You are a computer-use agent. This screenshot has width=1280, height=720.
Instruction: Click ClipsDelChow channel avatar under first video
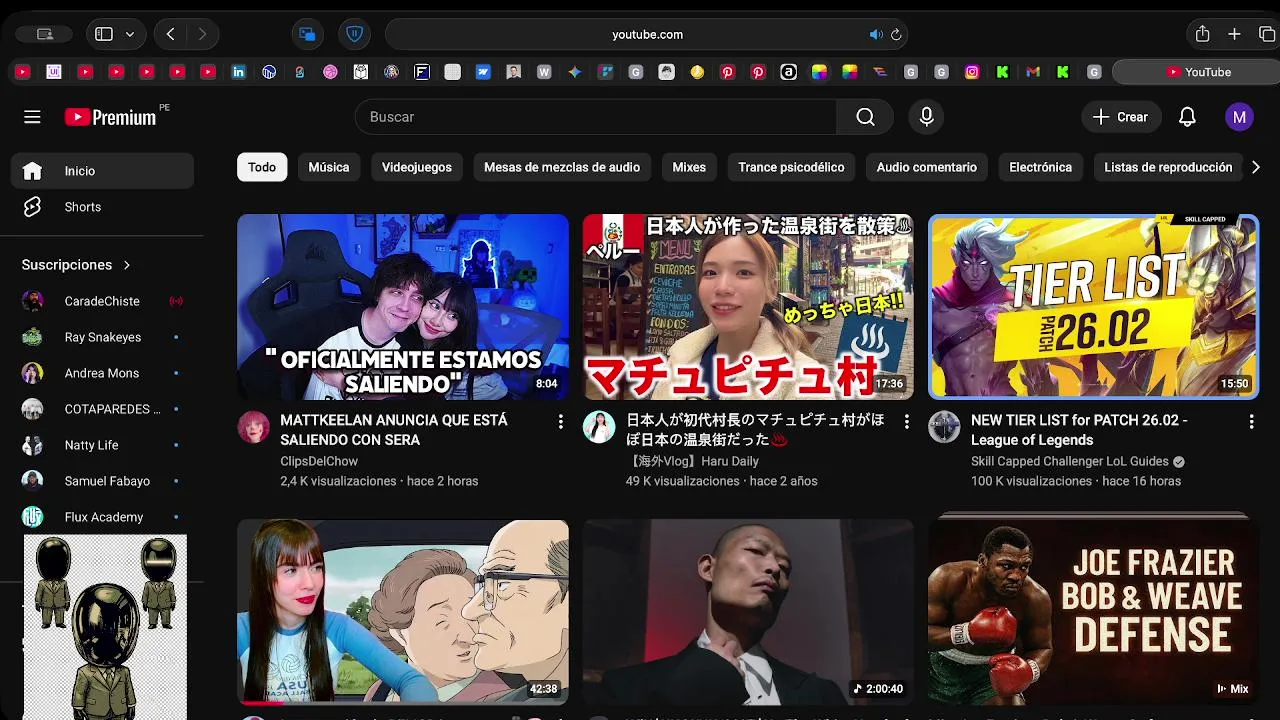(253, 427)
